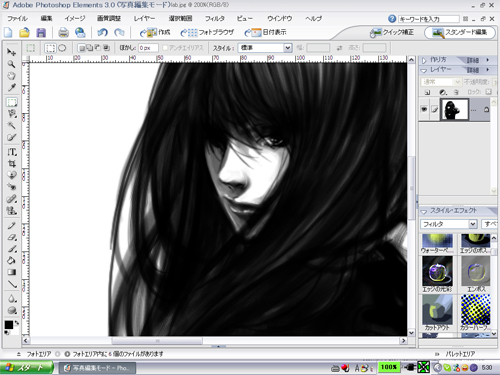Open the イメージ menu

(75, 19)
